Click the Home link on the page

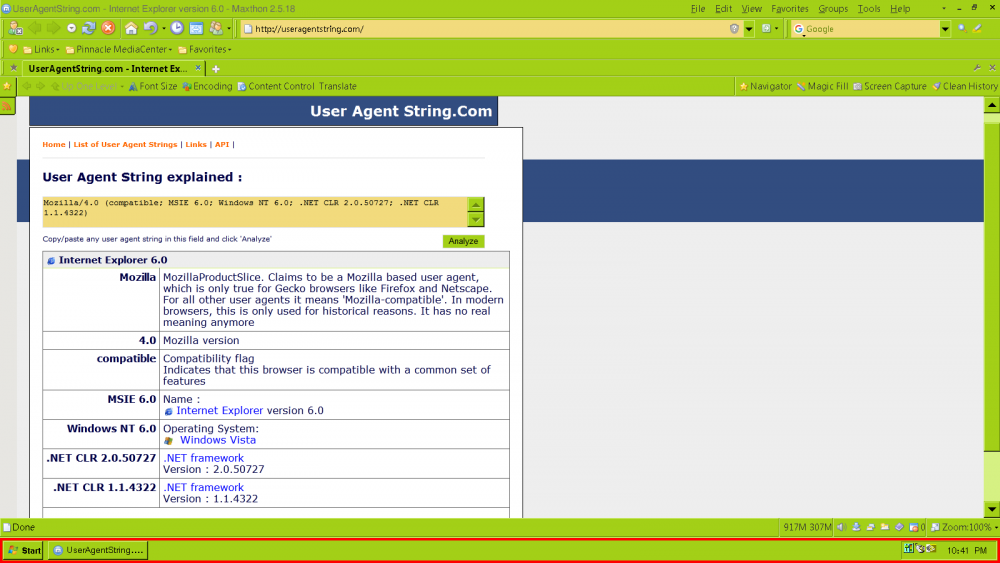54,145
